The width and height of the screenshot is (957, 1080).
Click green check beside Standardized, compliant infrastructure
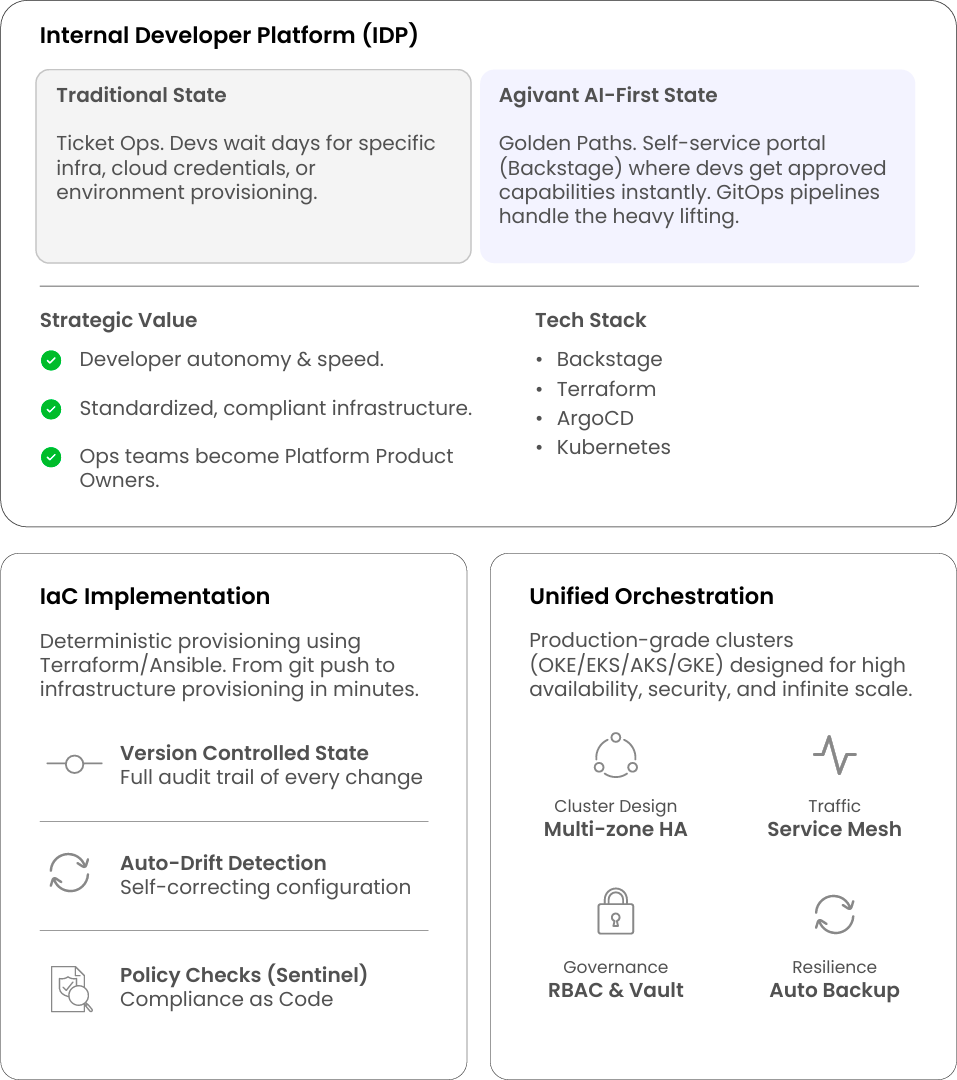click(51, 409)
